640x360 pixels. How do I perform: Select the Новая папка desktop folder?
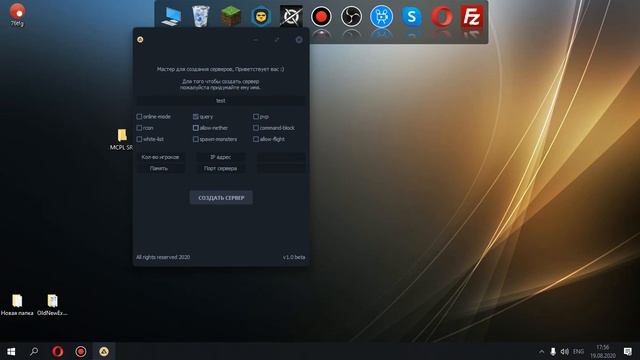17,305
